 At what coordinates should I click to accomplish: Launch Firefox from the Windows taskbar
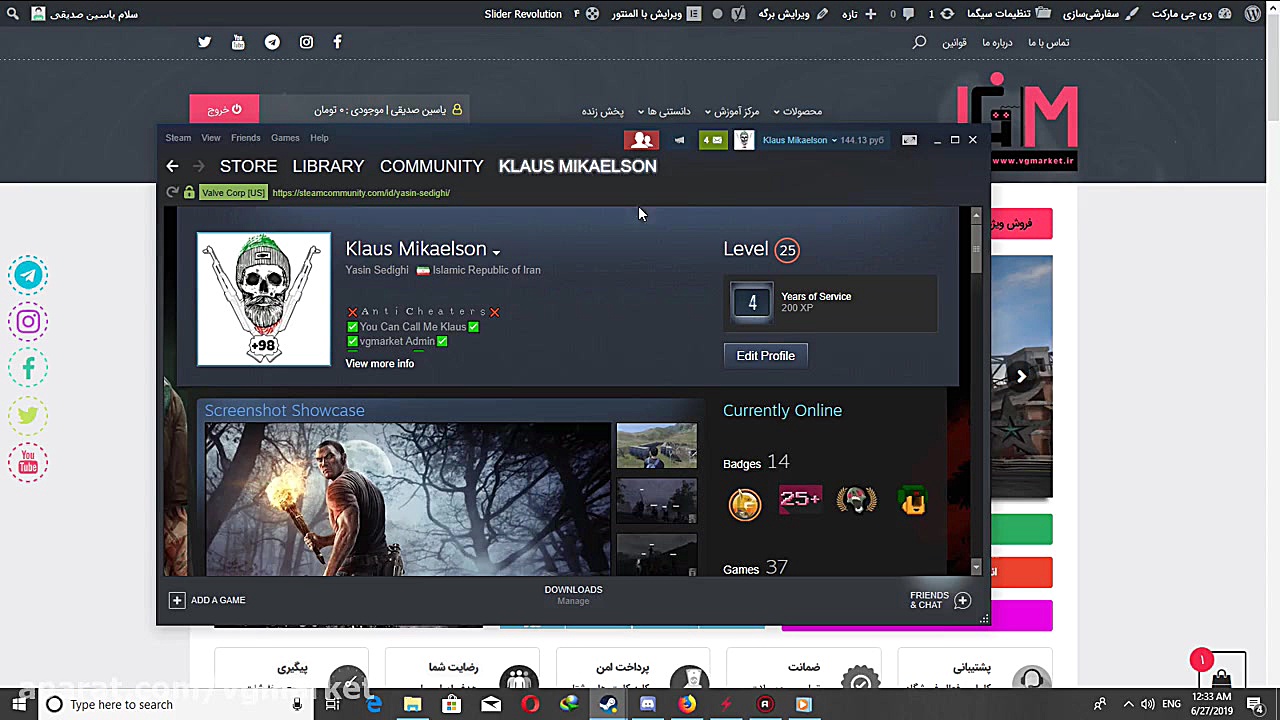pyautogui.click(x=687, y=704)
